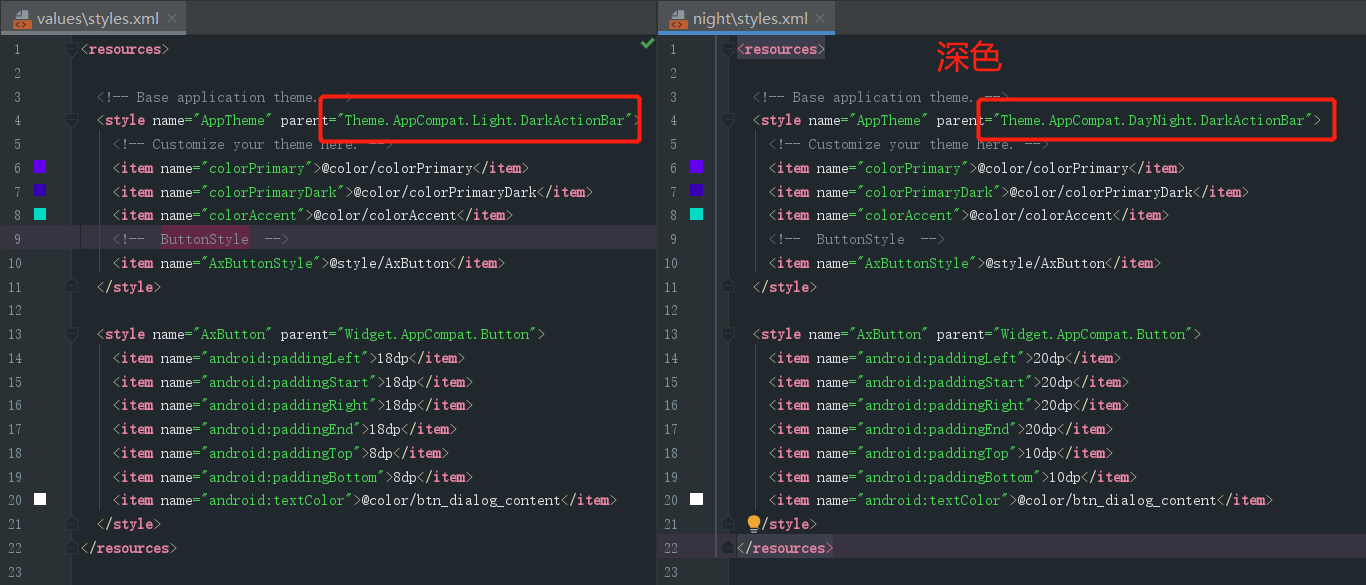Click @color/colorPrimary value in values\styles.xml
The image size is (1366, 585).
(397, 168)
